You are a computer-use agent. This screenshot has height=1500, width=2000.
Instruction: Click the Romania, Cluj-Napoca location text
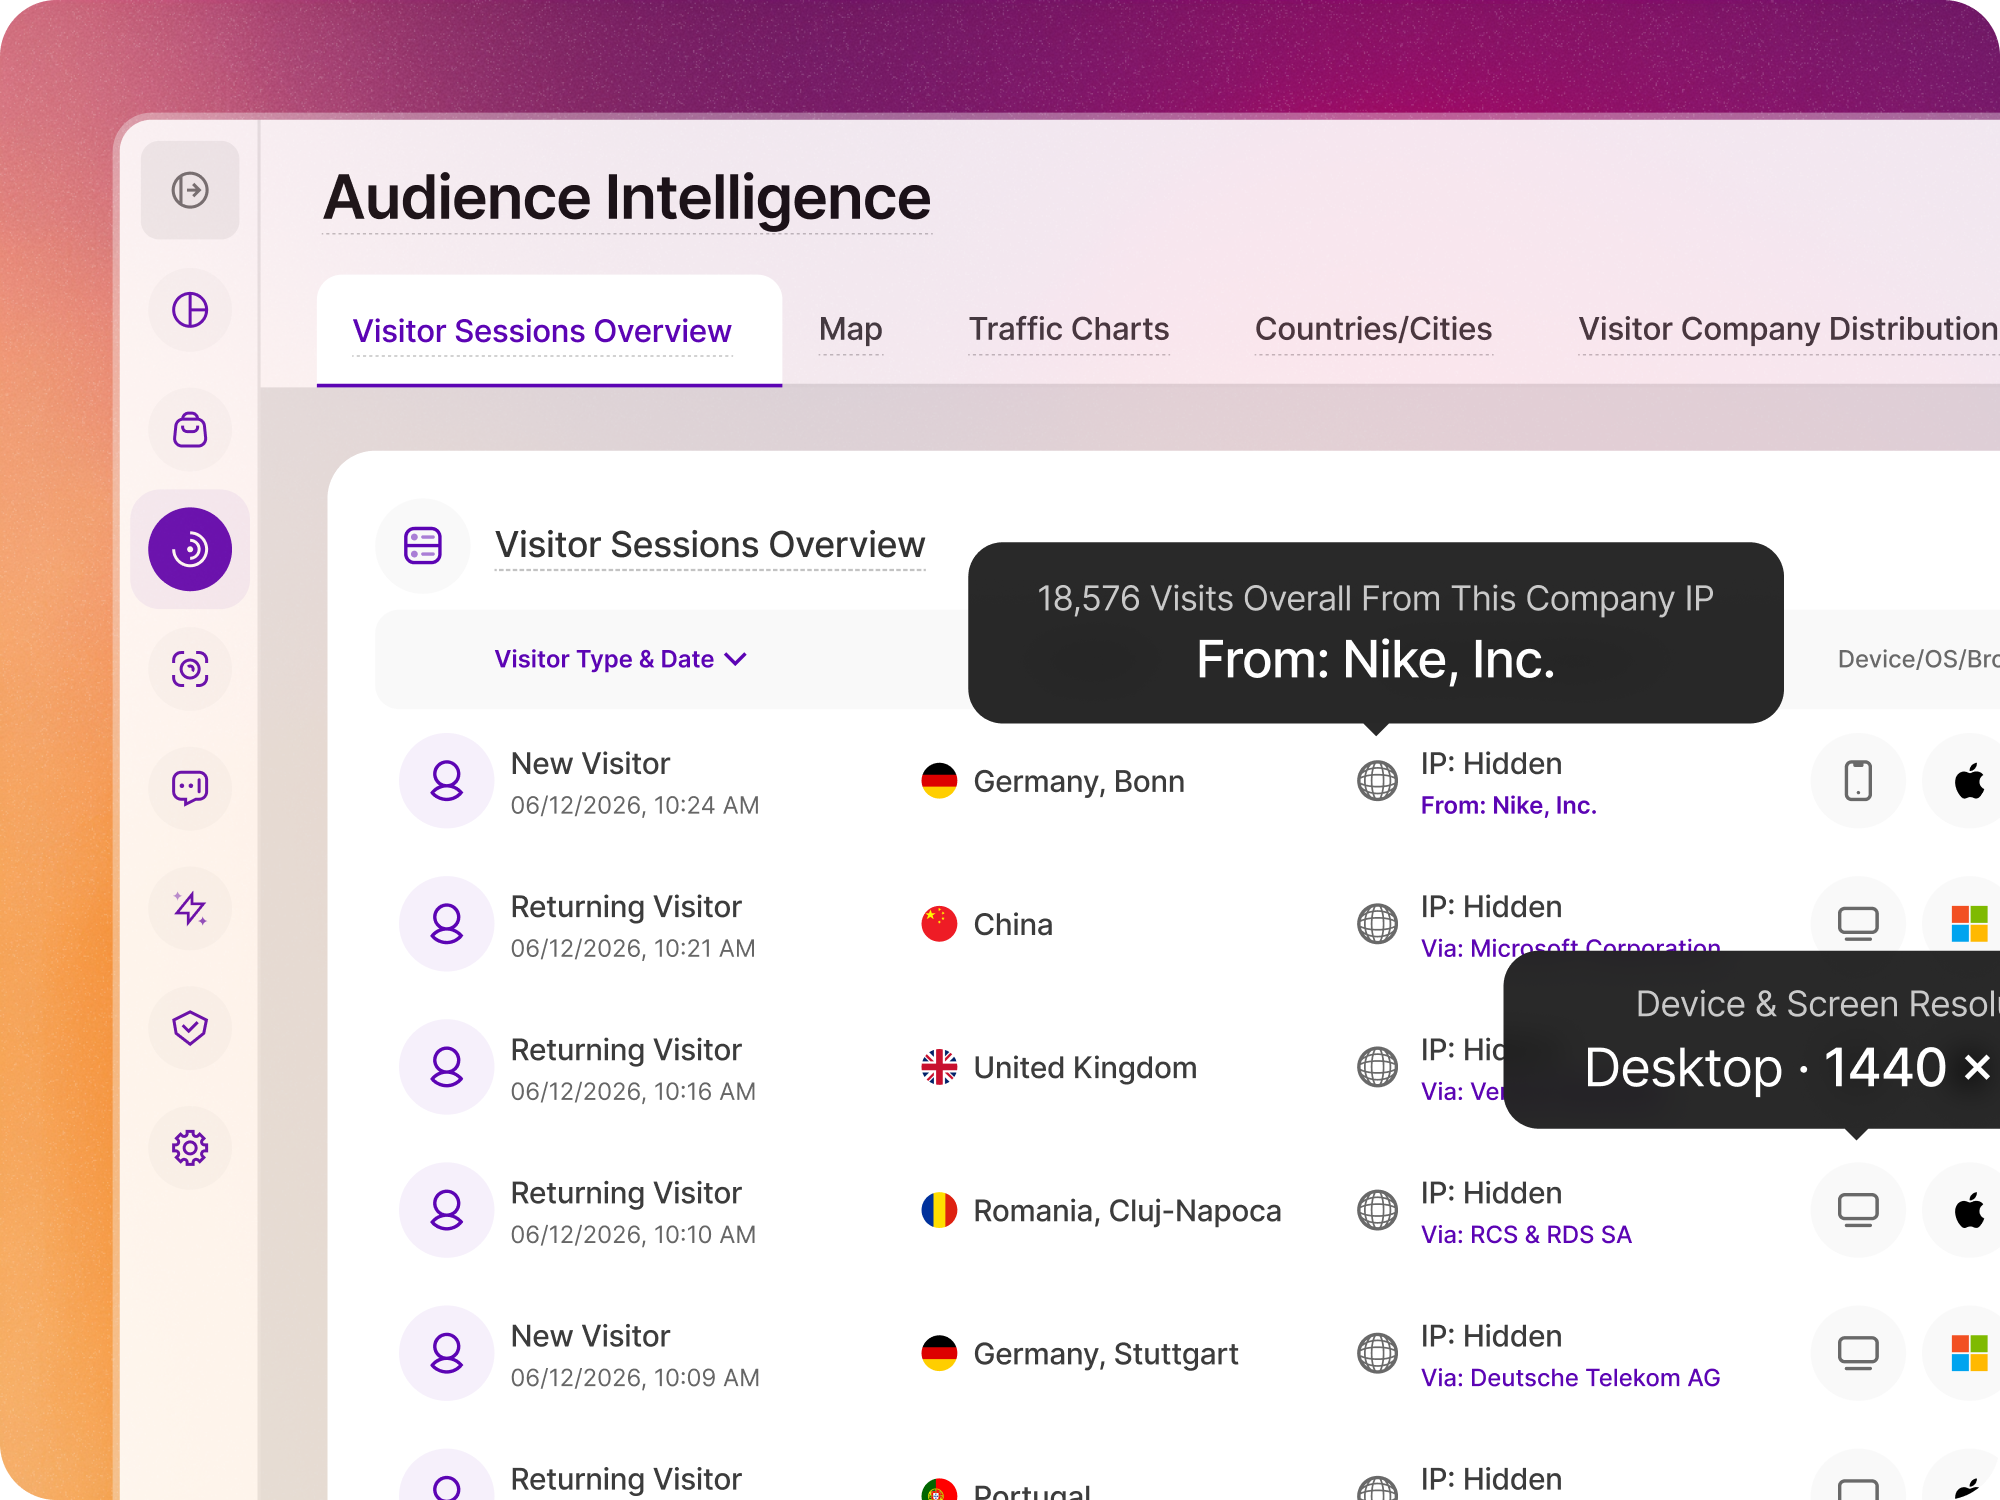1127,1210
